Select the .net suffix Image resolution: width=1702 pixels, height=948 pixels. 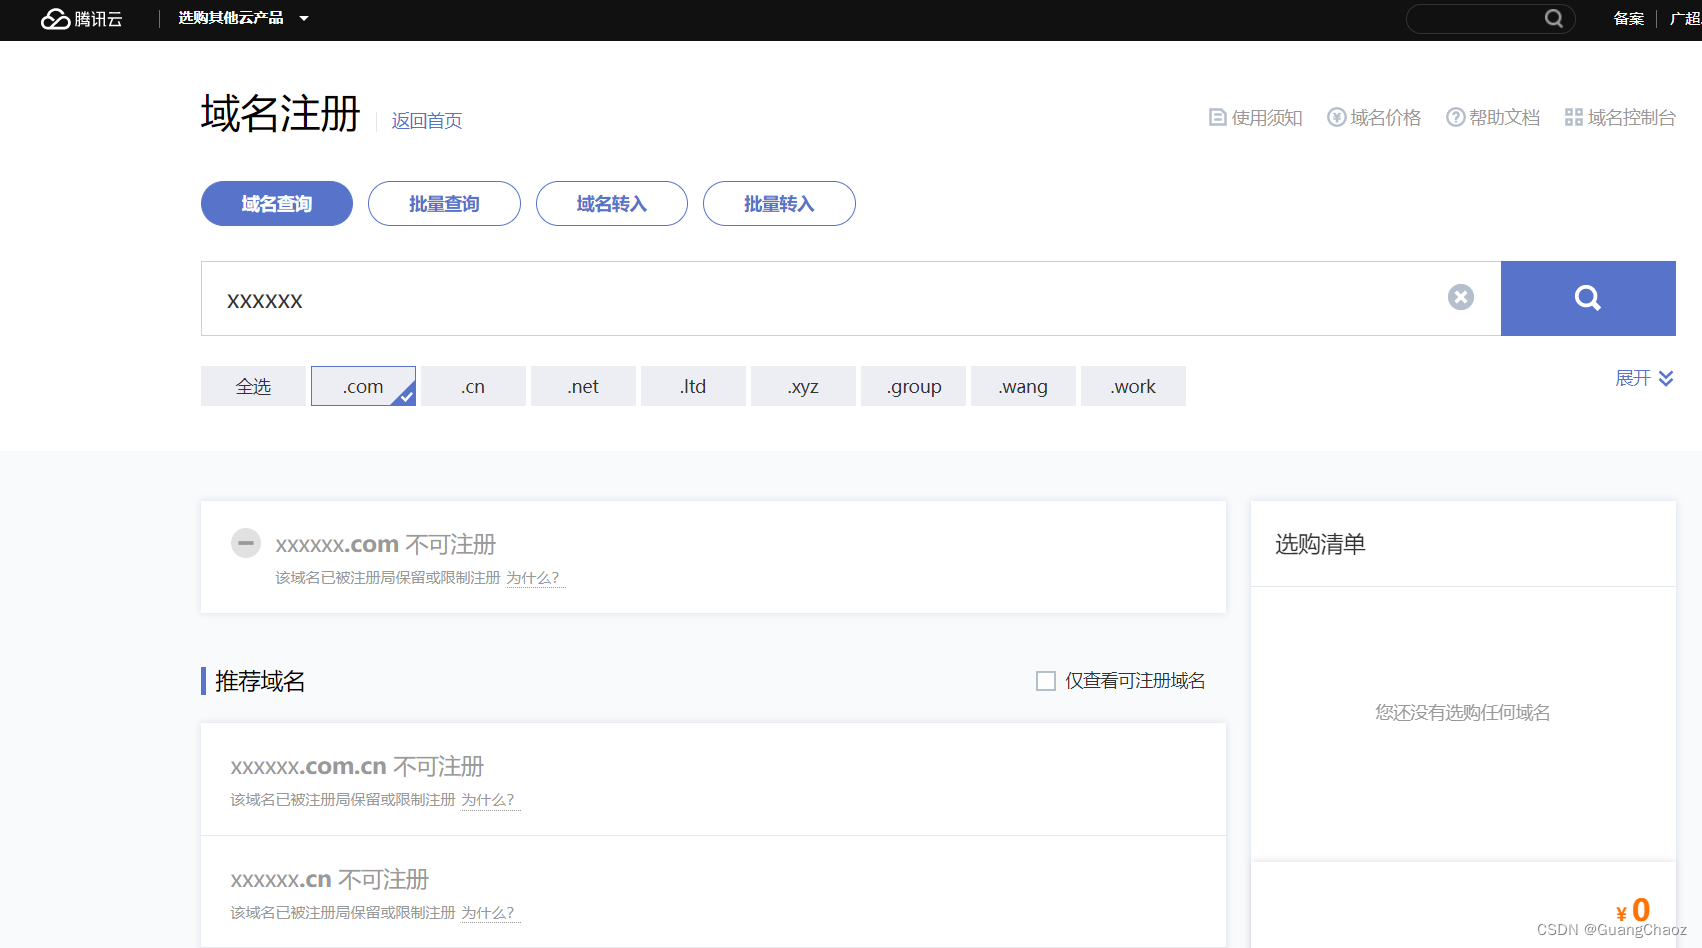point(583,386)
